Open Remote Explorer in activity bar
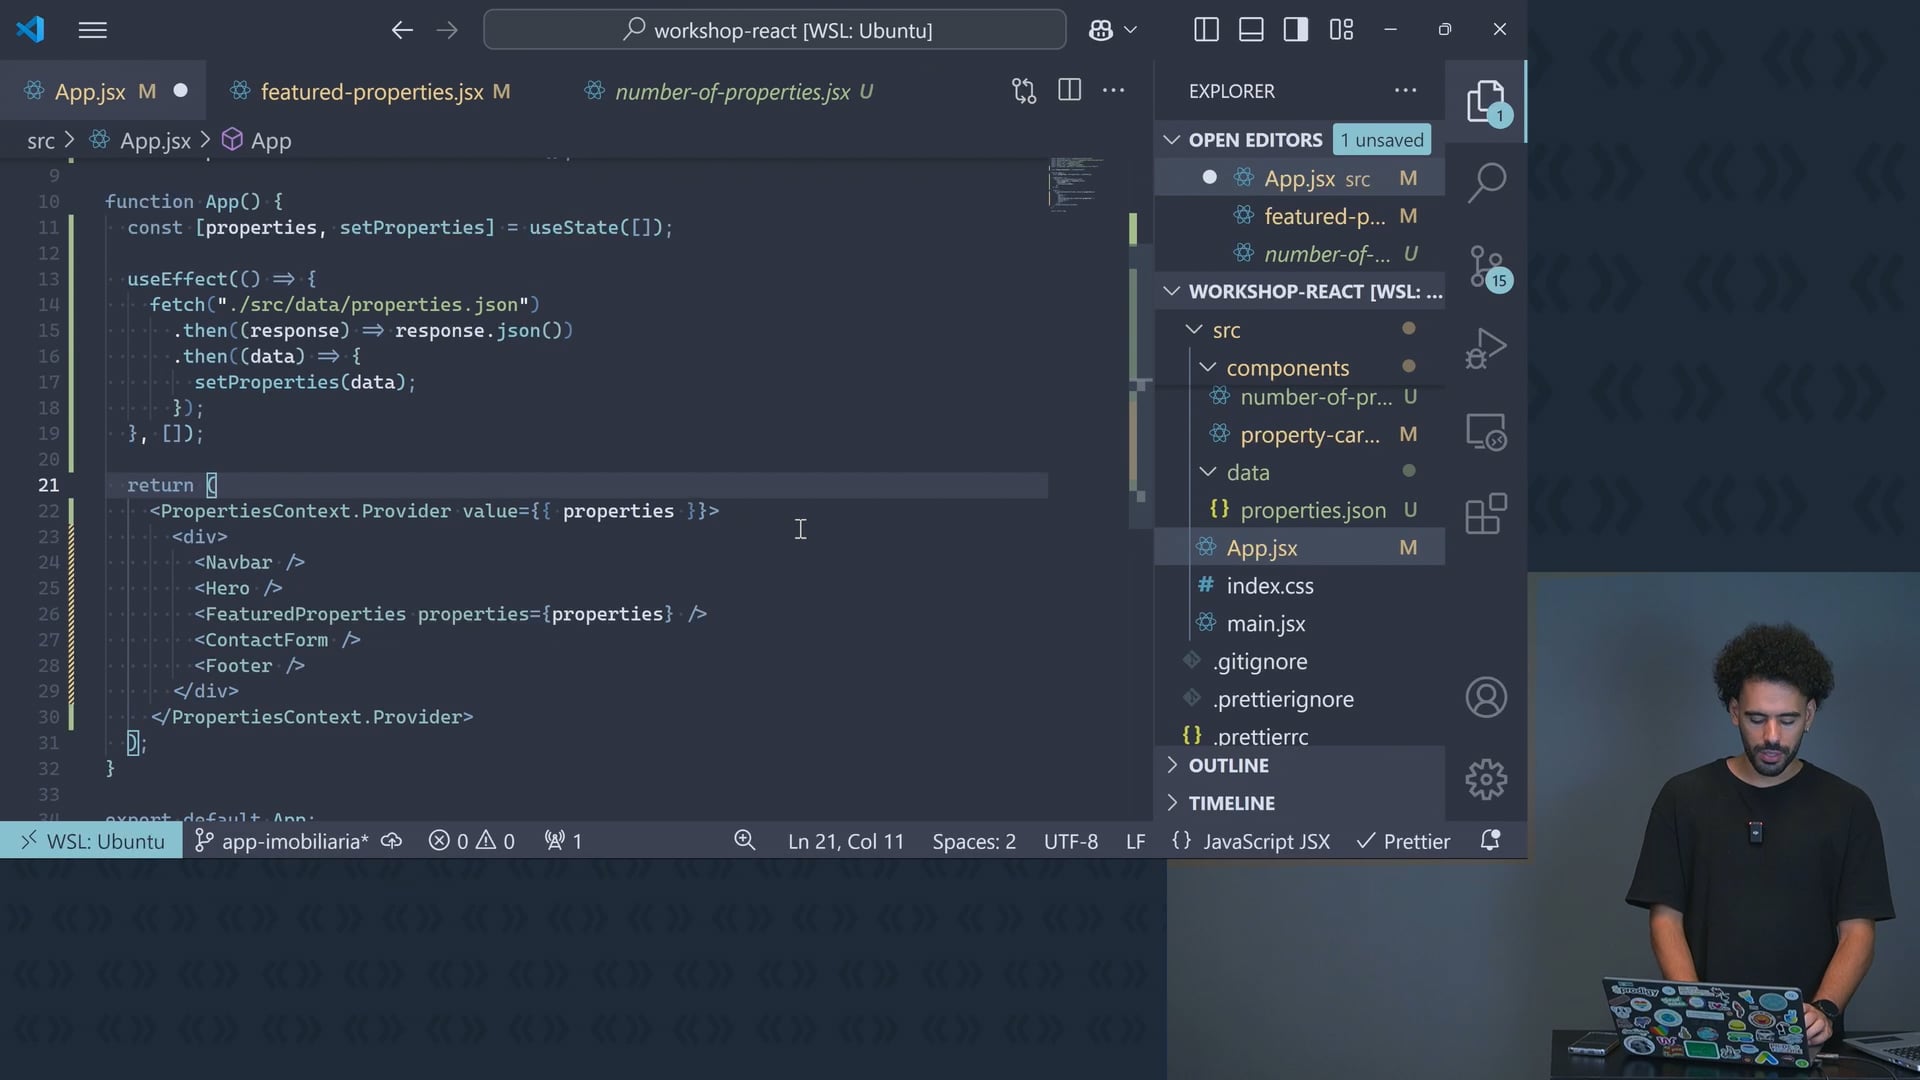The width and height of the screenshot is (1920, 1080). point(1486,432)
